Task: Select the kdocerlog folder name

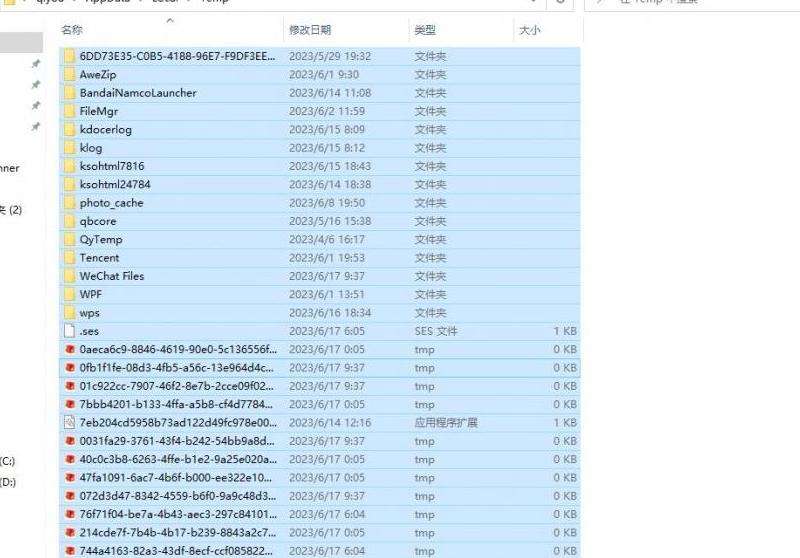Action: (105, 130)
